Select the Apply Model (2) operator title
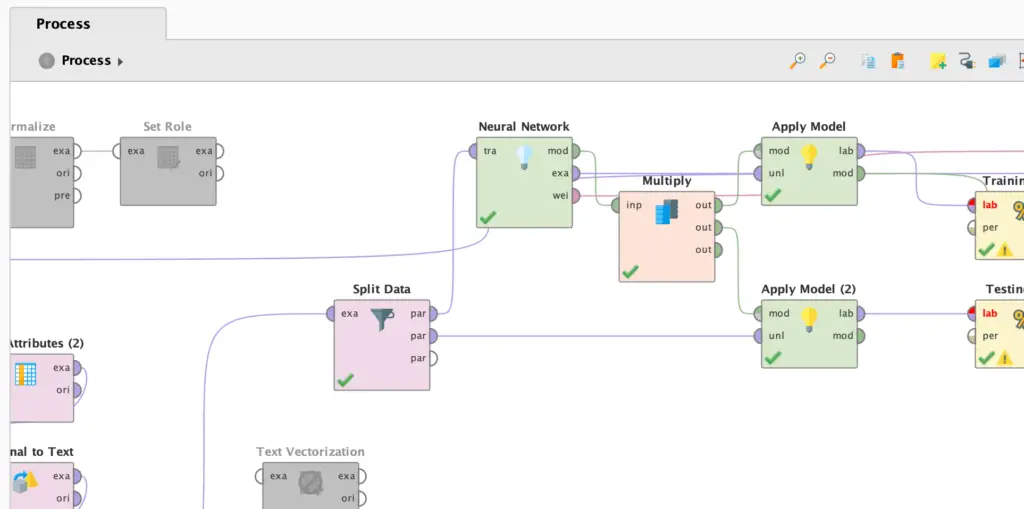 click(808, 289)
